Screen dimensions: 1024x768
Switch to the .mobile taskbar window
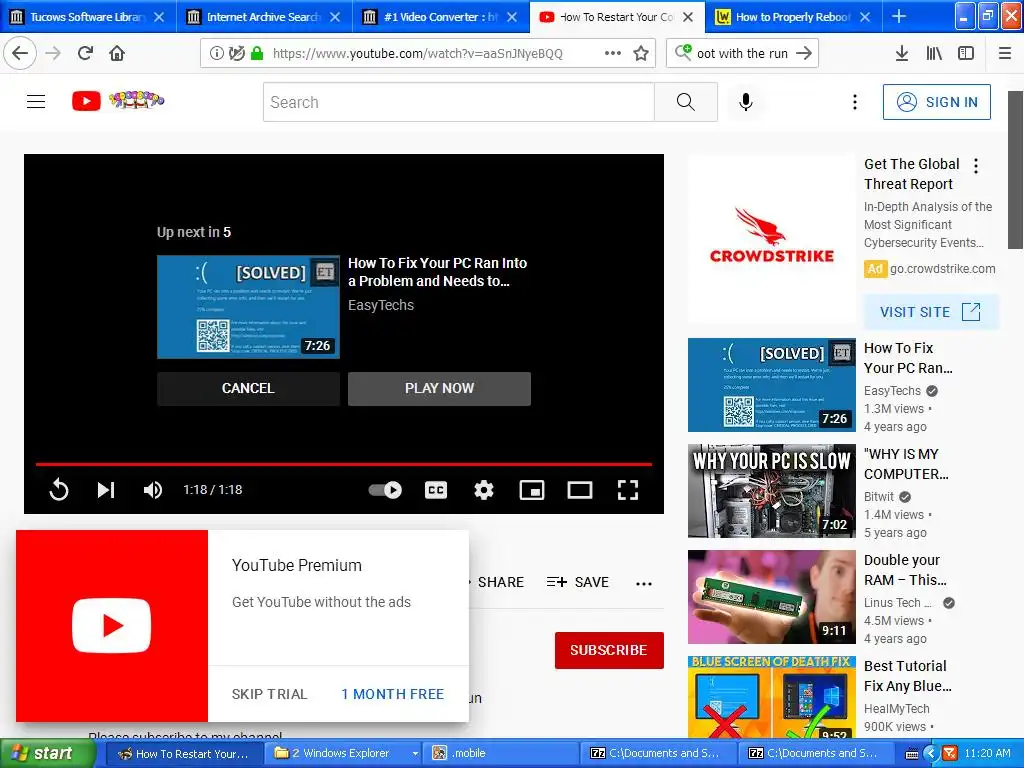pyautogui.click(x=500, y=754)
